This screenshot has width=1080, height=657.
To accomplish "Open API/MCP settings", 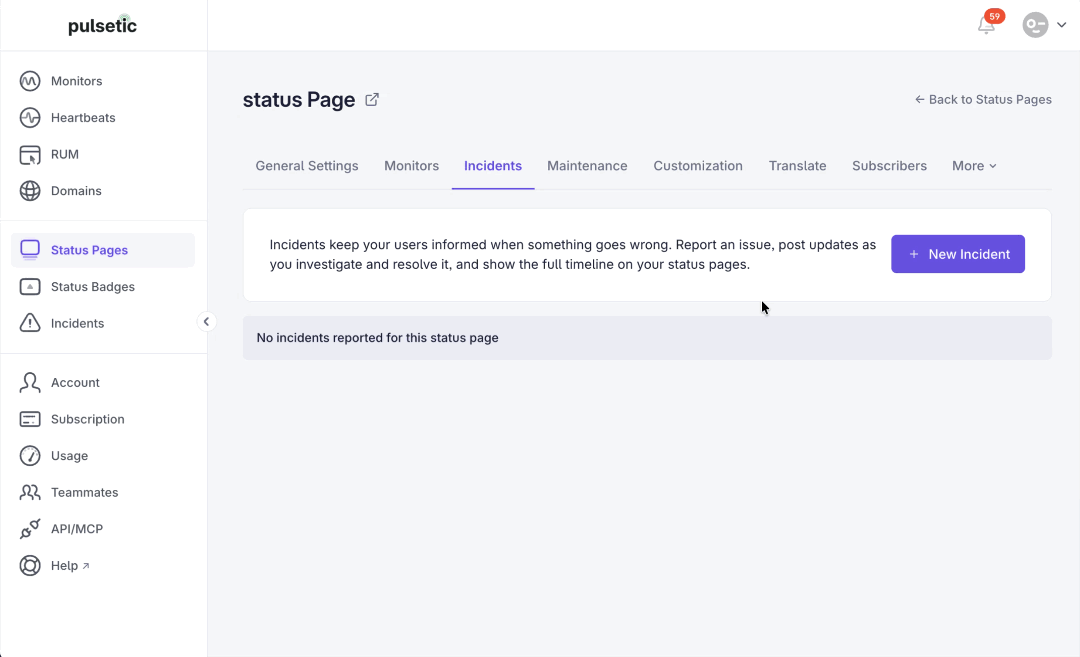I will (103, 529).
